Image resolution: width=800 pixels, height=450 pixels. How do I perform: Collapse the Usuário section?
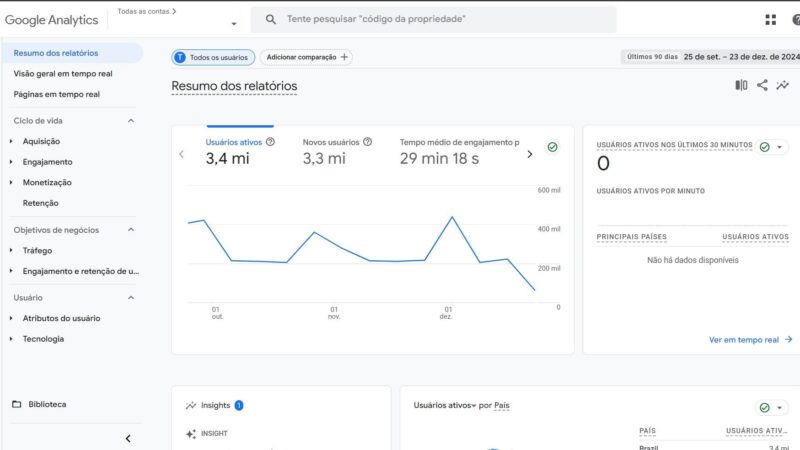click(131, 297)
